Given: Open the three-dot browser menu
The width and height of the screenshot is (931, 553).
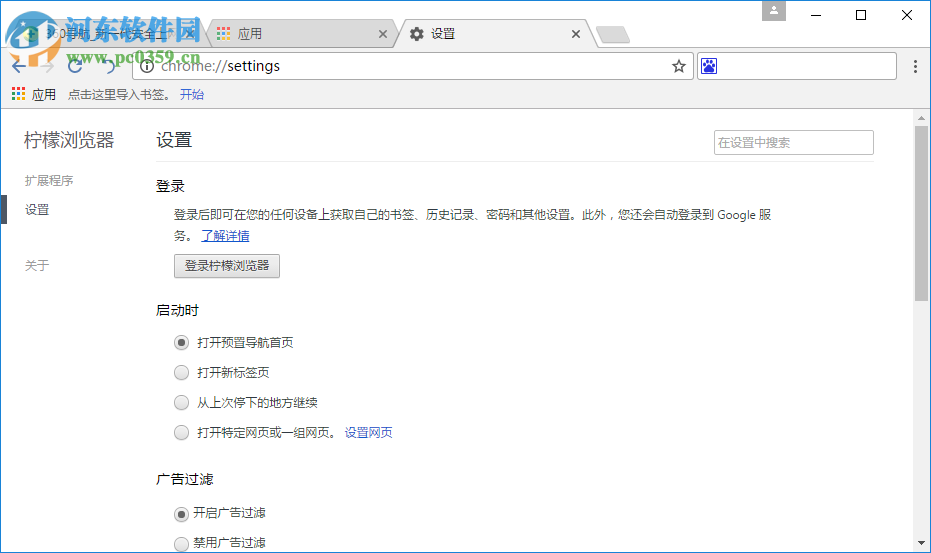Looking at the screenshot, I should click(x=915, y=66).
